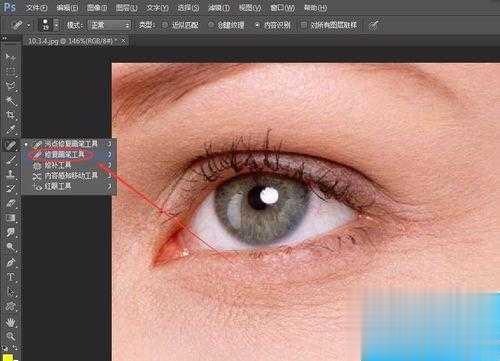Select the Move tool in toolbox
Viewport: 500px width, 361px height.
10,56
